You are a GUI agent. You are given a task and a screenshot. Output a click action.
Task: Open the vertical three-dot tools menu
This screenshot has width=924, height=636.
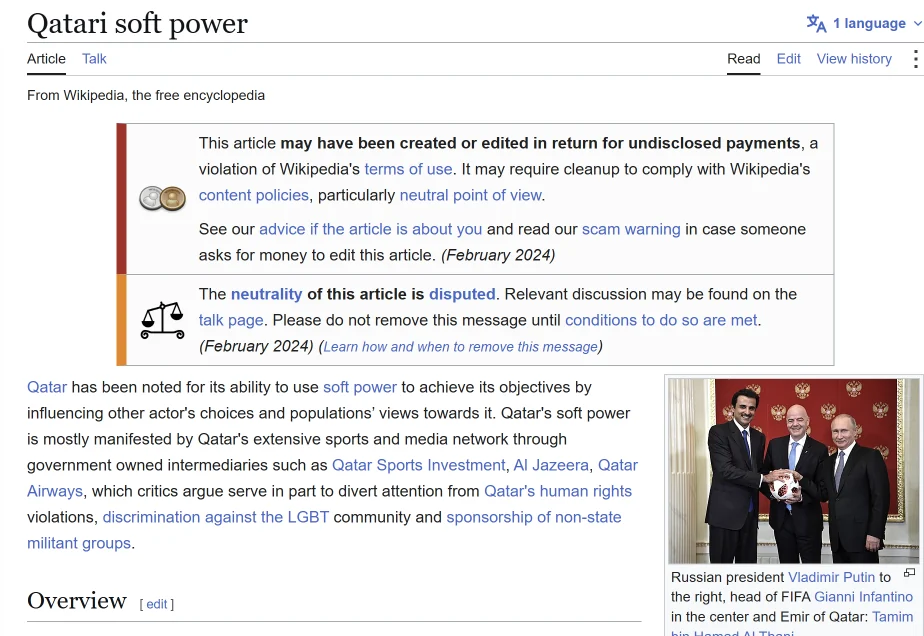point(915,59)
